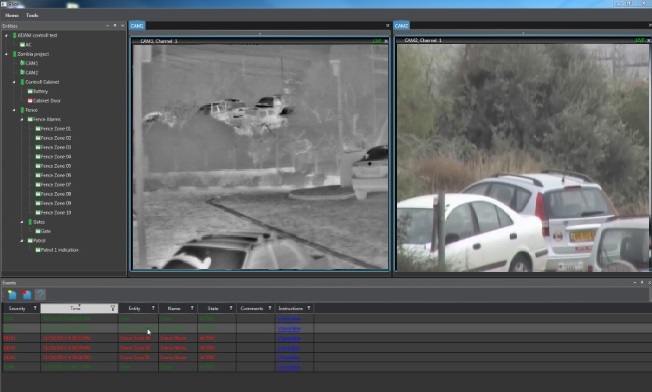Switch to the CAM1 tab
Screen dimensions: 652x392
coord(137,26)
